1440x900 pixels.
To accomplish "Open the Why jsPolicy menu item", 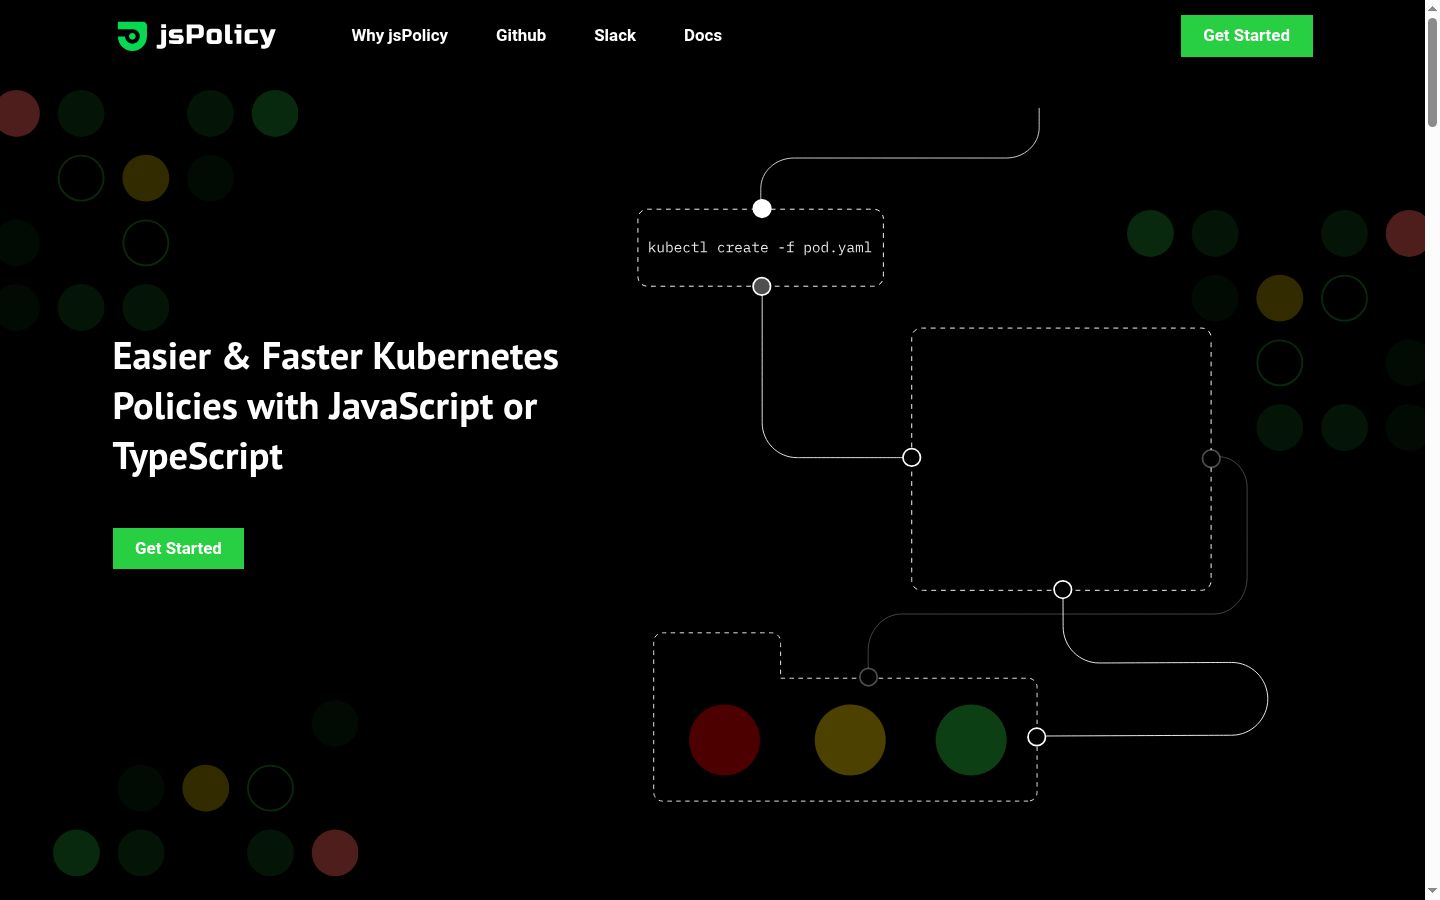I will coord(399,35).
